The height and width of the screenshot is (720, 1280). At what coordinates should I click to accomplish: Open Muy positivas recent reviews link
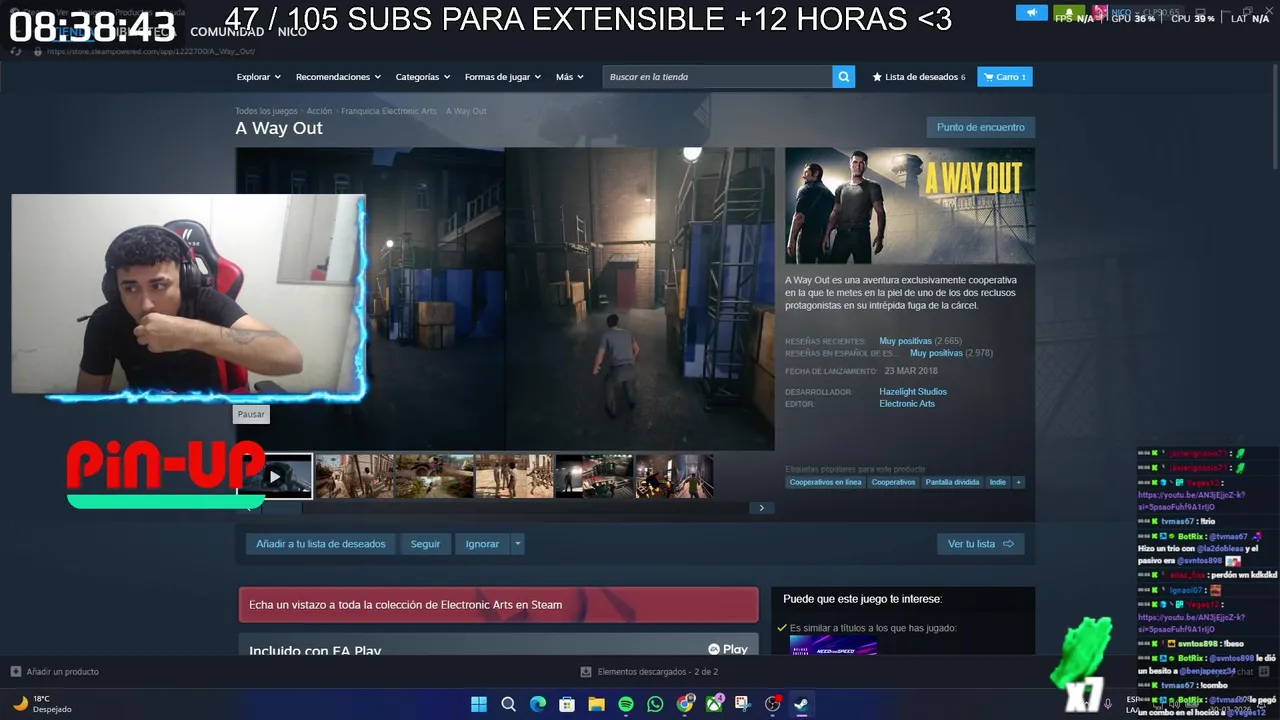pyautogui.click(x=905, y=341)
